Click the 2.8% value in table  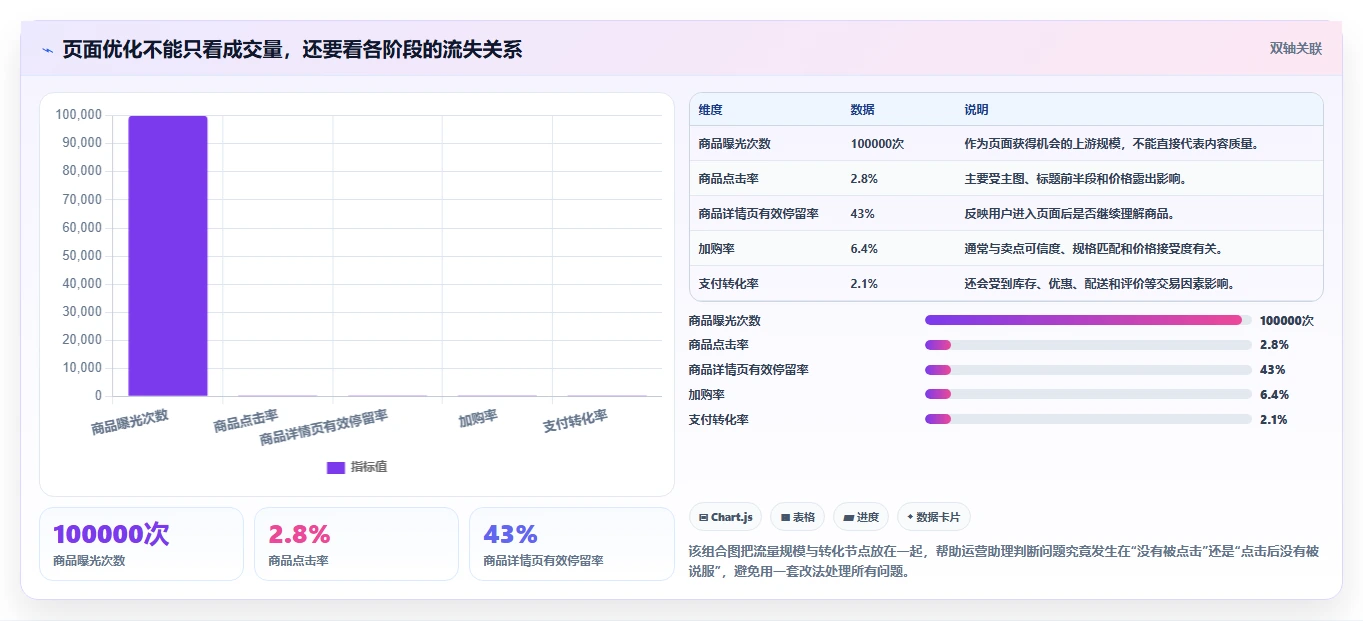tap(864, 179)
